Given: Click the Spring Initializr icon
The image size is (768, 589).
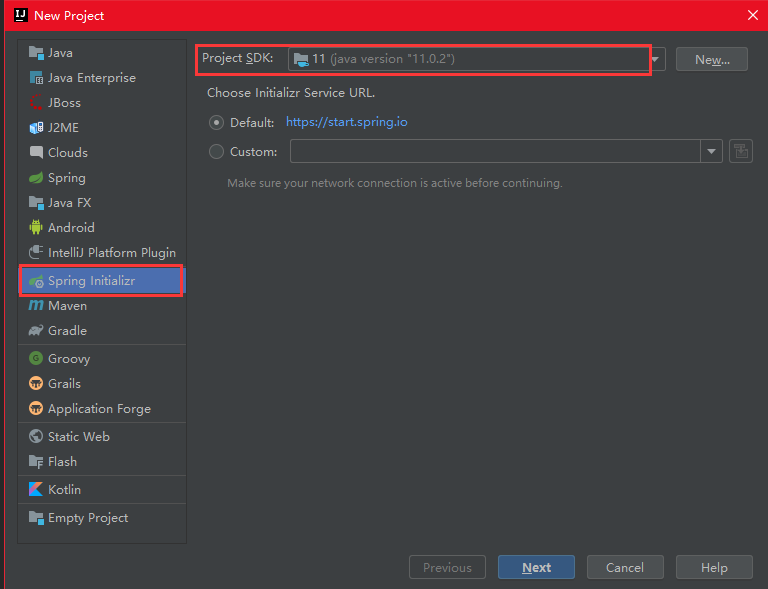Looking at the screenshot, I should (36, 281).
